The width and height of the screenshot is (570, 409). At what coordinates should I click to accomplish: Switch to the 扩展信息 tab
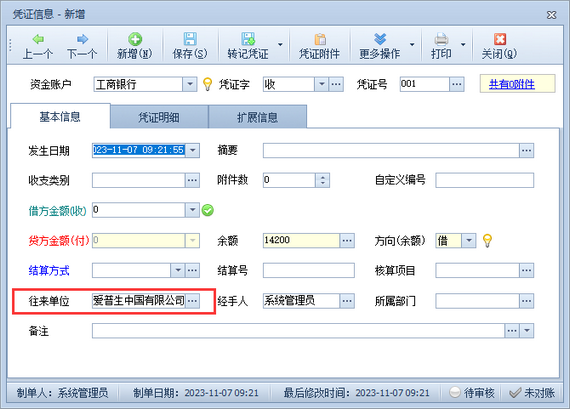(257, 117)
